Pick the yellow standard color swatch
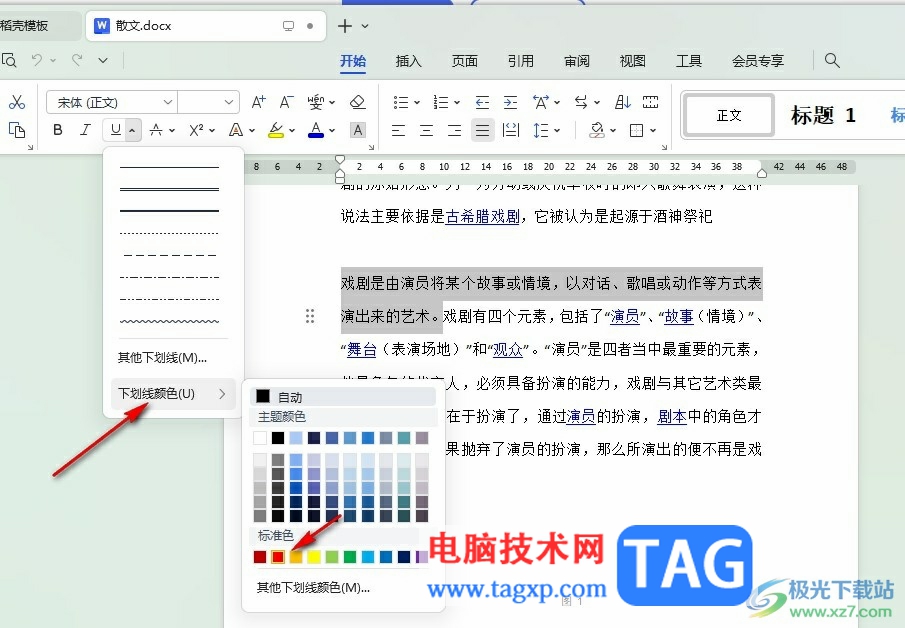Image resolution: width=905 pixels, height=628 pixels. point(313,556)
